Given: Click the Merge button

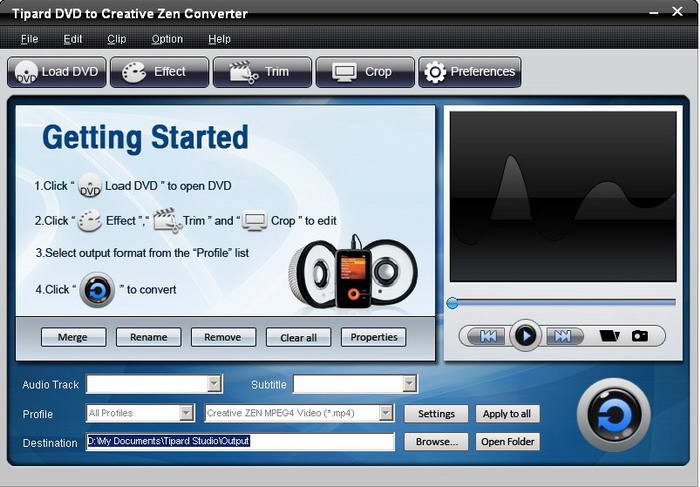Looking at the screenshot, I should pyautogui.click(x=73, y=337).
